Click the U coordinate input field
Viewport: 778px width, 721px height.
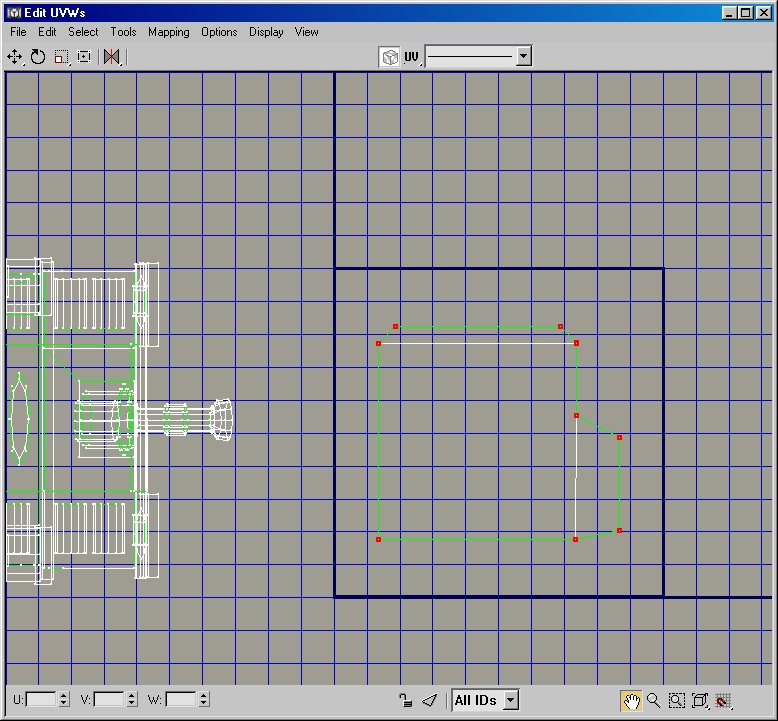(x=42, y=700)
